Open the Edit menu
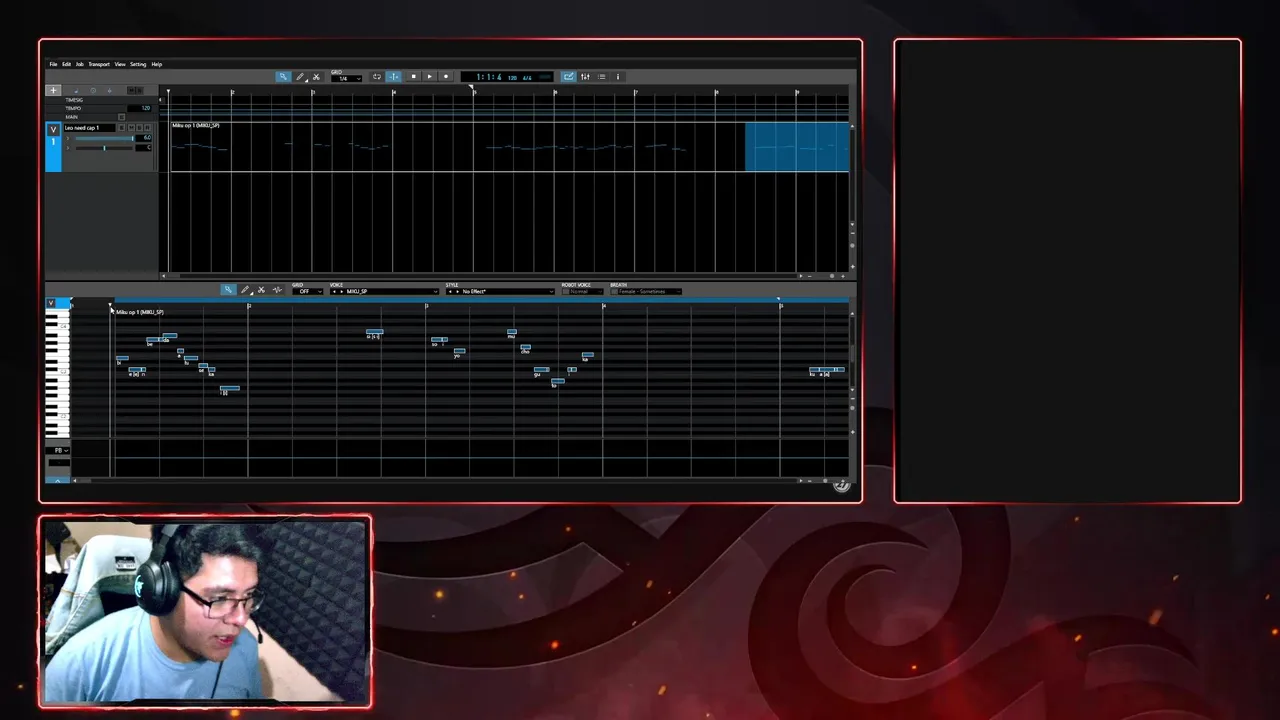This screenshot has width=1280, height=720. point(66,64)
